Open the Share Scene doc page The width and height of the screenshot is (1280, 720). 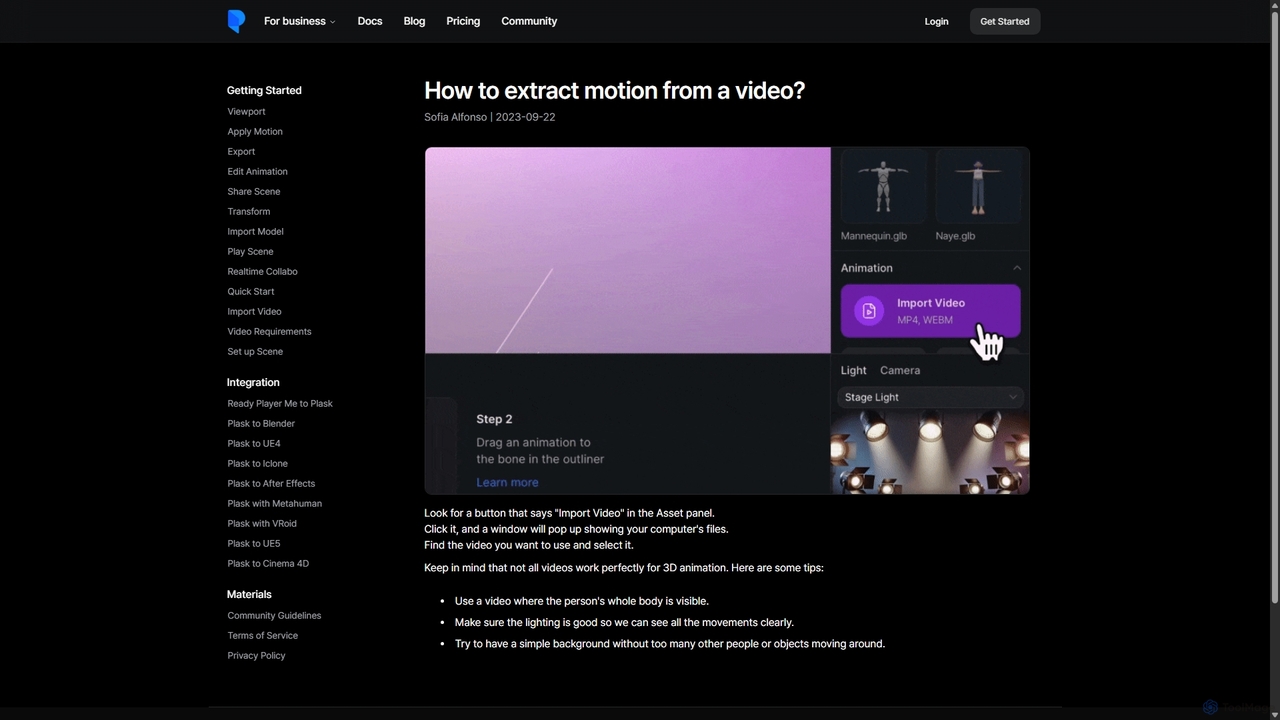[x=254, y=192]
